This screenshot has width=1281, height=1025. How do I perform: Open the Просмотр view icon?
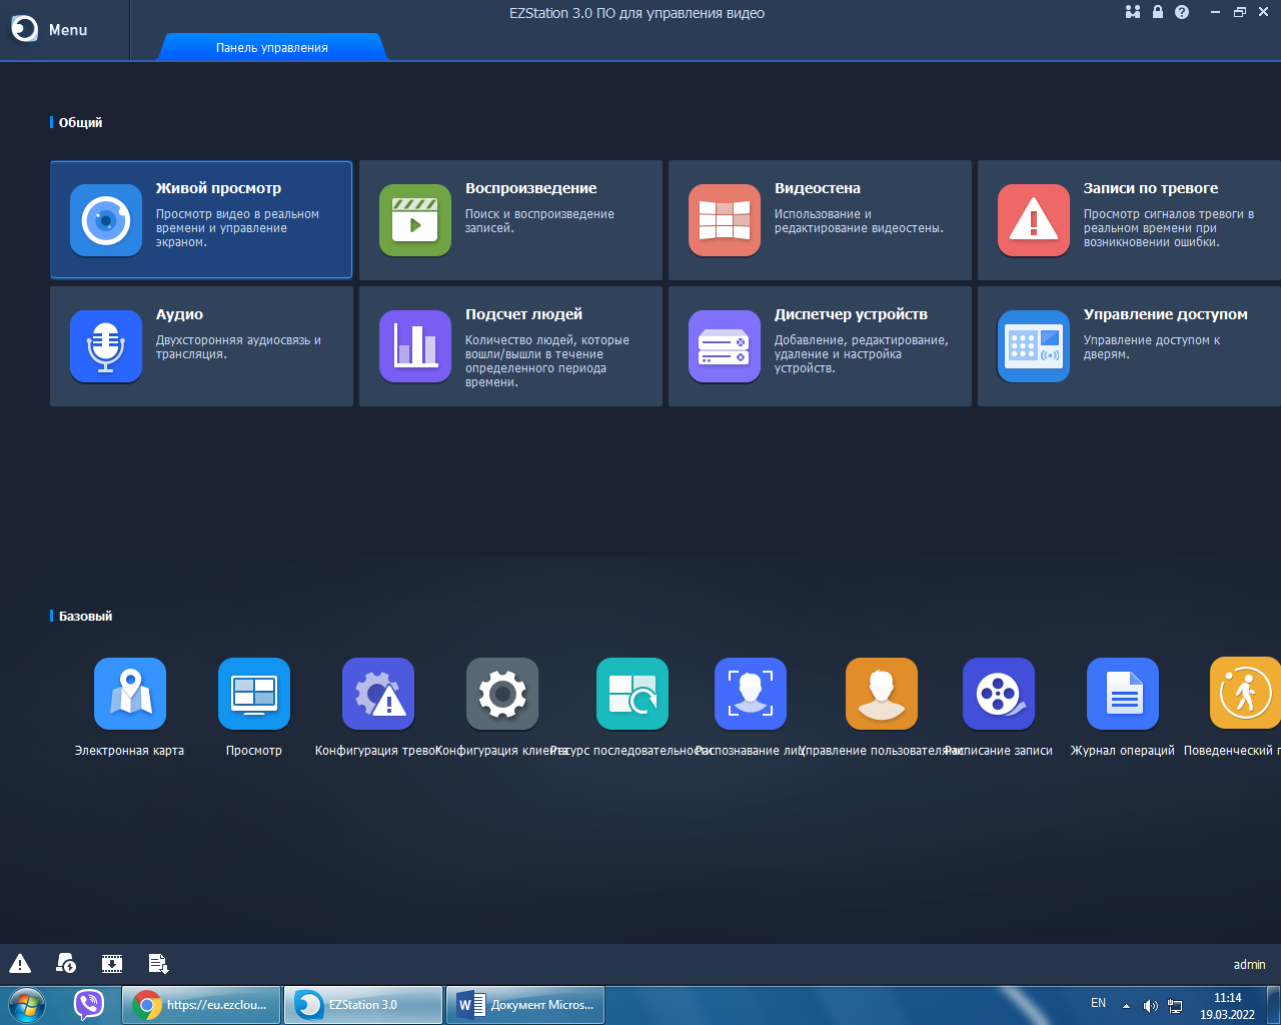(x=254, y=694)
